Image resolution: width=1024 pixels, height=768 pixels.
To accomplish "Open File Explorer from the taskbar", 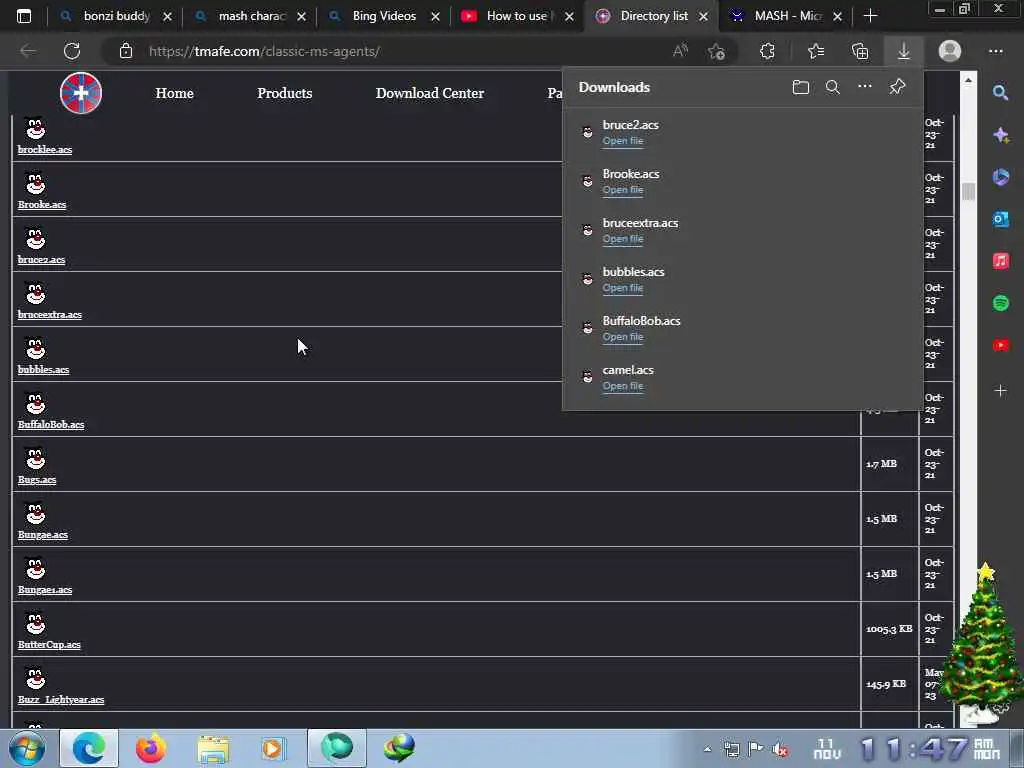I will 213,748.
